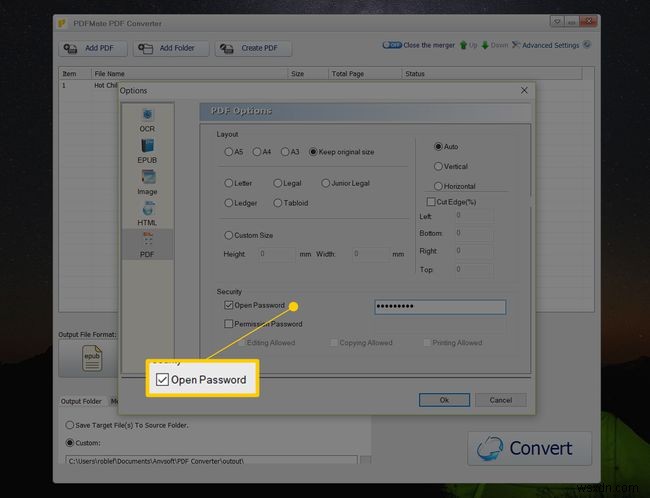Image resolution: width=650 pixels, height=498 pixels.
Task: Select the Vertical orientation radio button
Action: click(438, 166)
